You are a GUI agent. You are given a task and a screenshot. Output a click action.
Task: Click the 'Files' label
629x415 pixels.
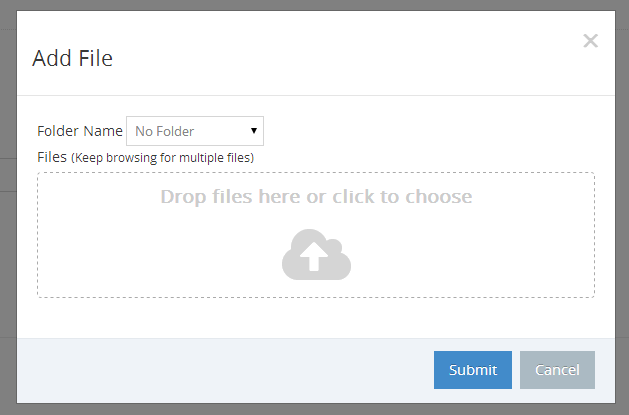[x=52, y=157]
